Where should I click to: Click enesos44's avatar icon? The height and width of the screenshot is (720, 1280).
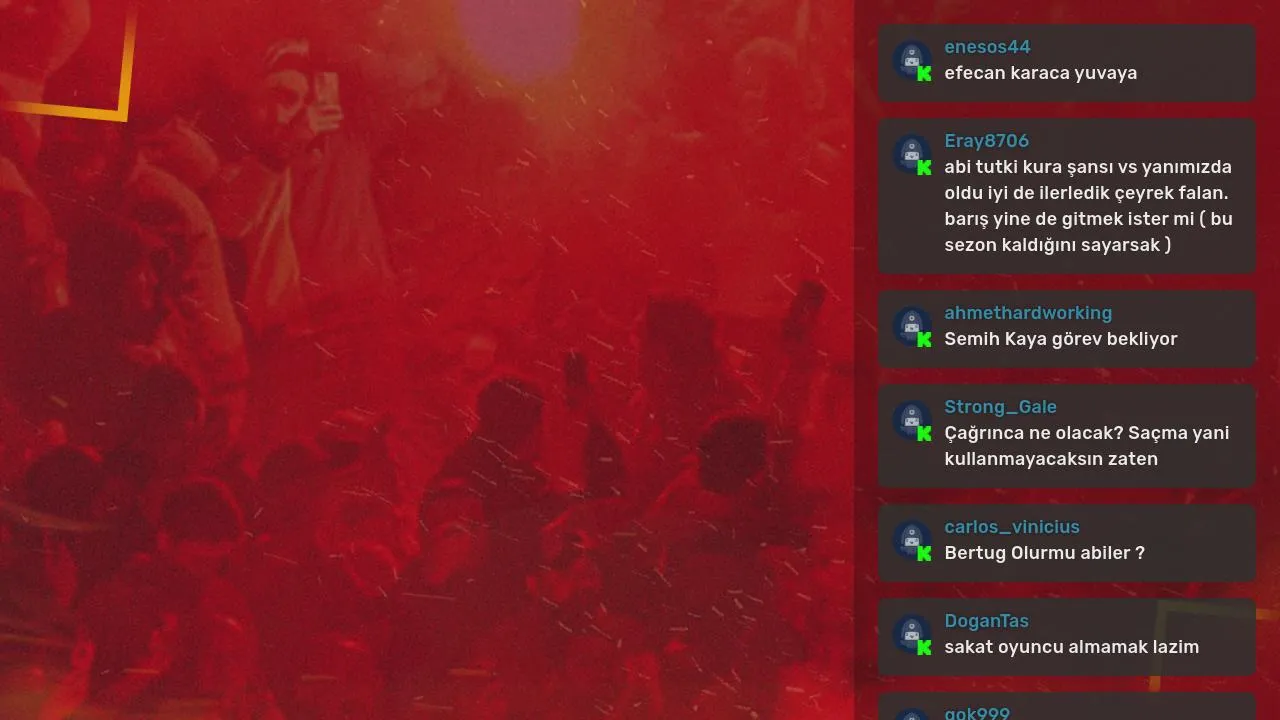912,60
